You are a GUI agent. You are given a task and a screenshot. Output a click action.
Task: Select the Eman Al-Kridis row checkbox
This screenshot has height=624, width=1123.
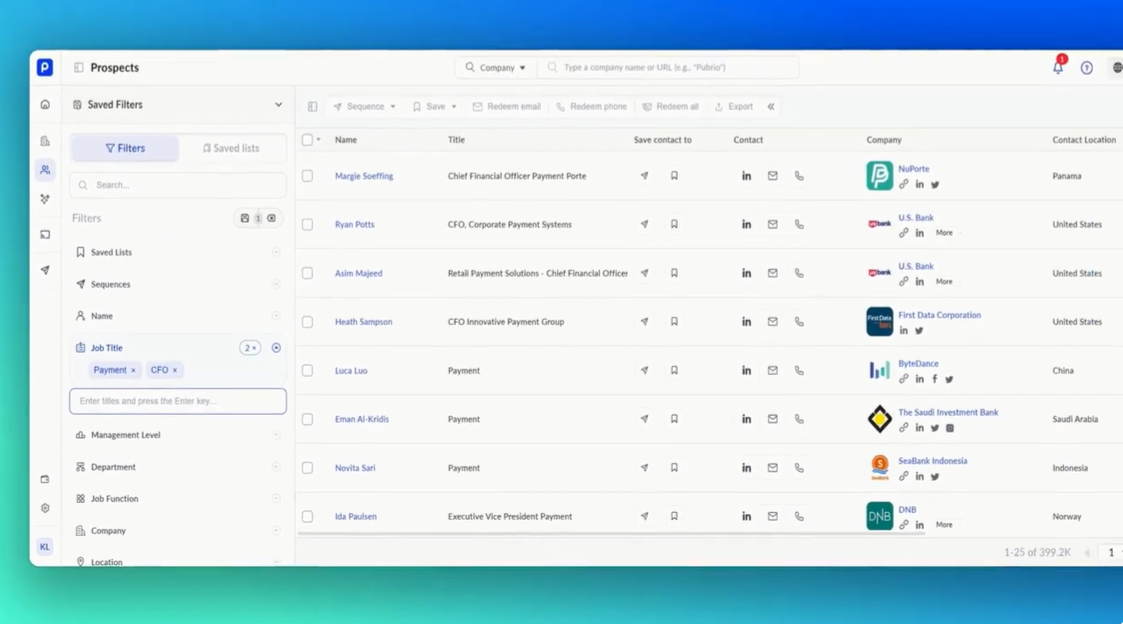coord(307,419)
